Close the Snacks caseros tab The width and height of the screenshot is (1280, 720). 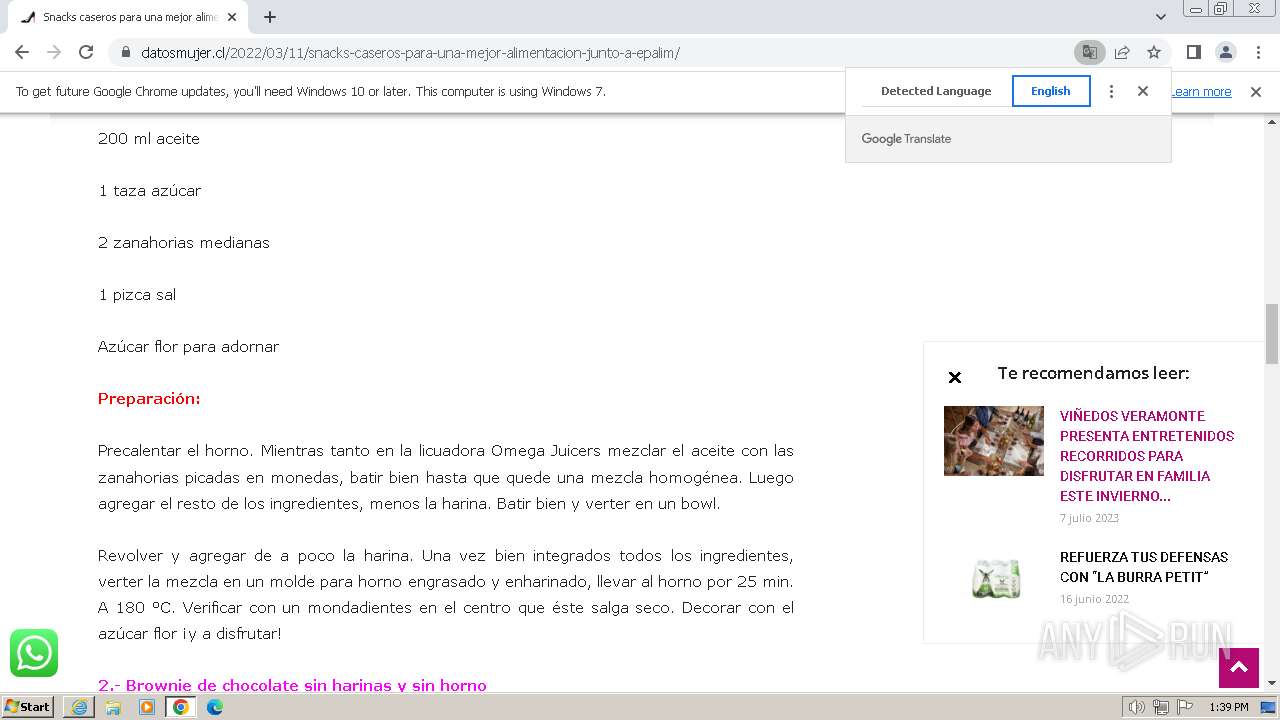point(232,17)
